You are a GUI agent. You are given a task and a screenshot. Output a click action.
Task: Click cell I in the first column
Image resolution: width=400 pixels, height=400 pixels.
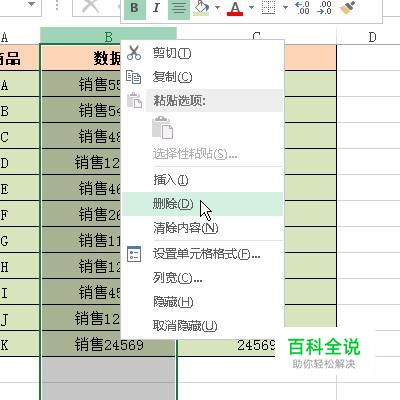coord(19,292)
